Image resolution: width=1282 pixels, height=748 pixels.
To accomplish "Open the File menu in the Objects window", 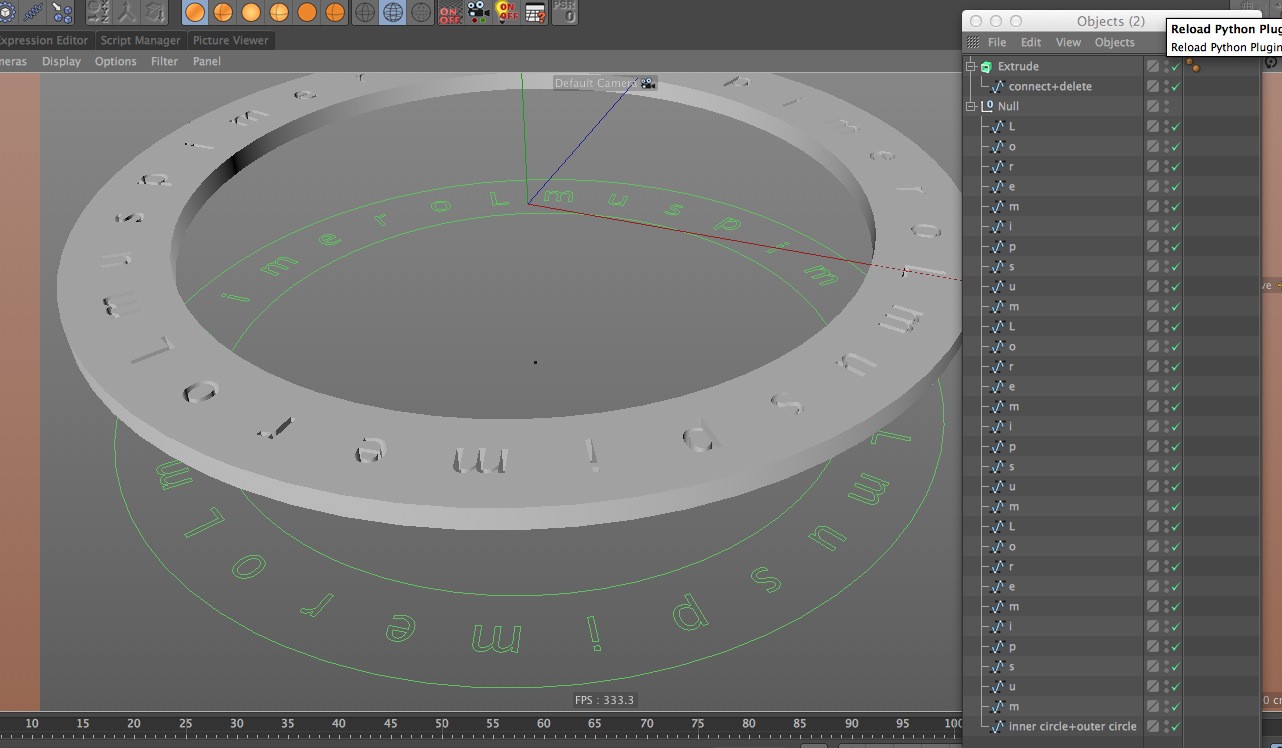I will pyautogui.click(x=997, y=42).
